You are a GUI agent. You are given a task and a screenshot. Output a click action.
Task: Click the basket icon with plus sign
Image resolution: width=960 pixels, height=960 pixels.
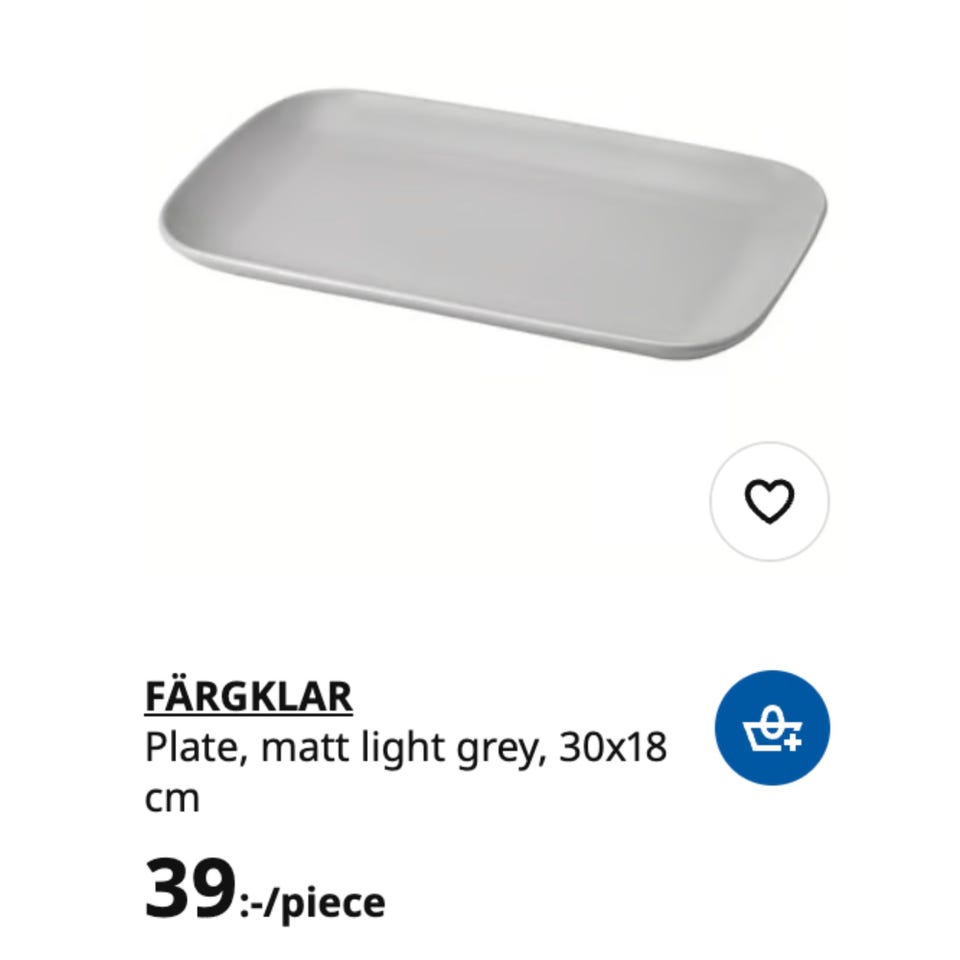tap(773, 728)
